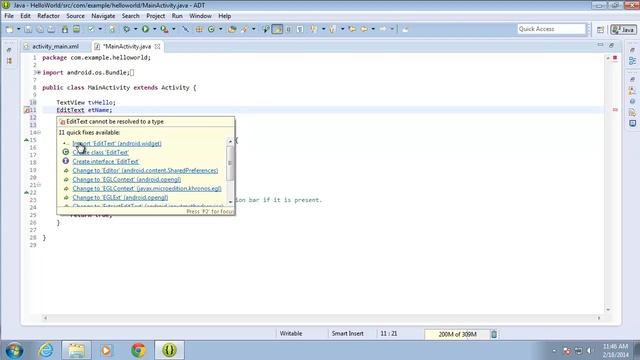The image size is (640, 360).
Task: Collapse the method fold on line 21
Action: pyautogui.click(x=39, y=185)
